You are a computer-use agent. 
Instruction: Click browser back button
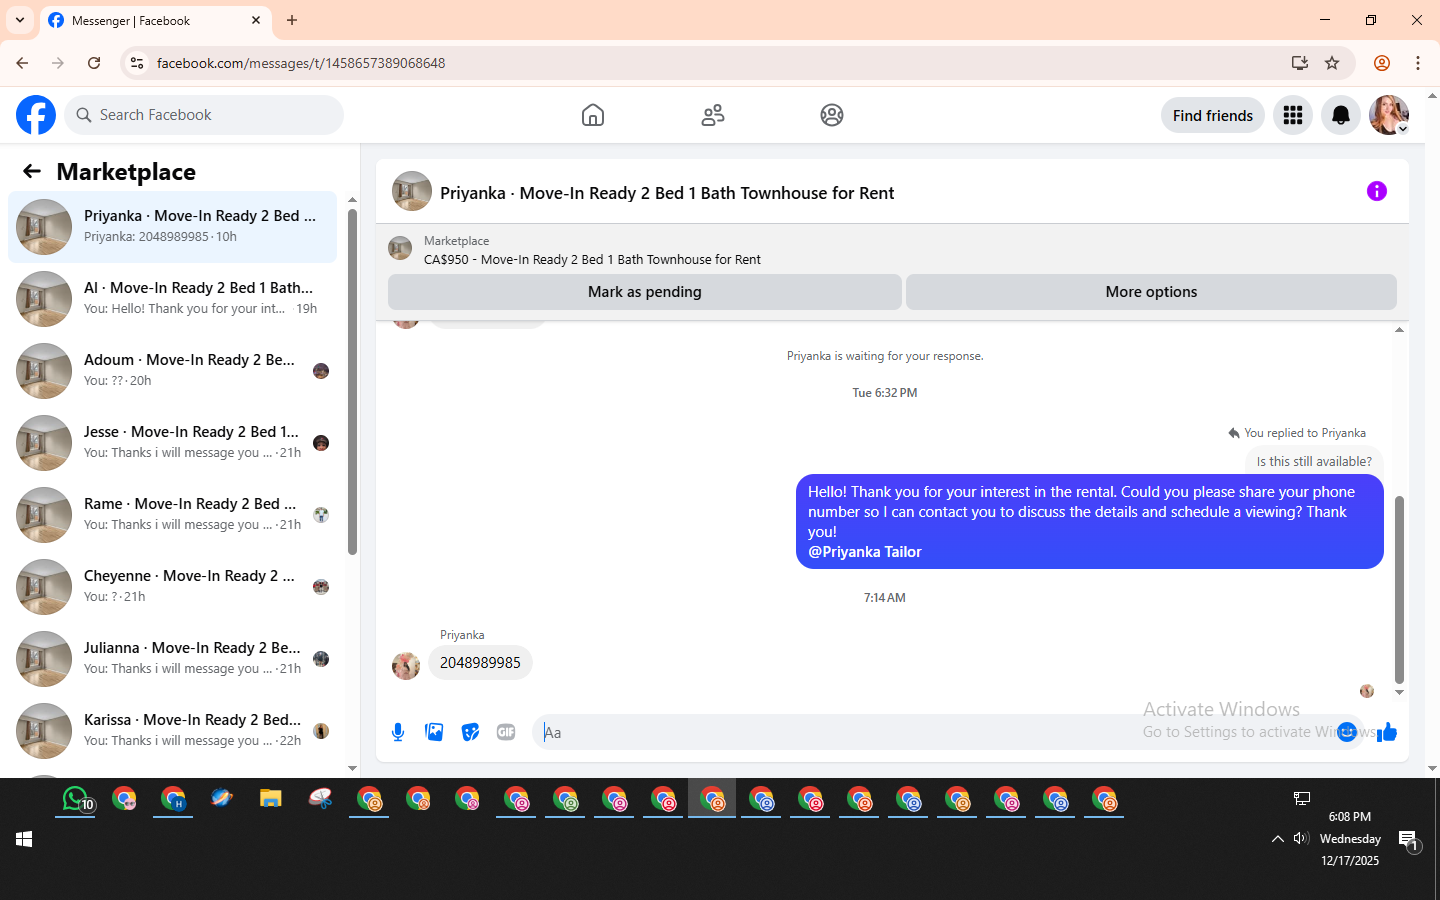(x=22, y=63)
